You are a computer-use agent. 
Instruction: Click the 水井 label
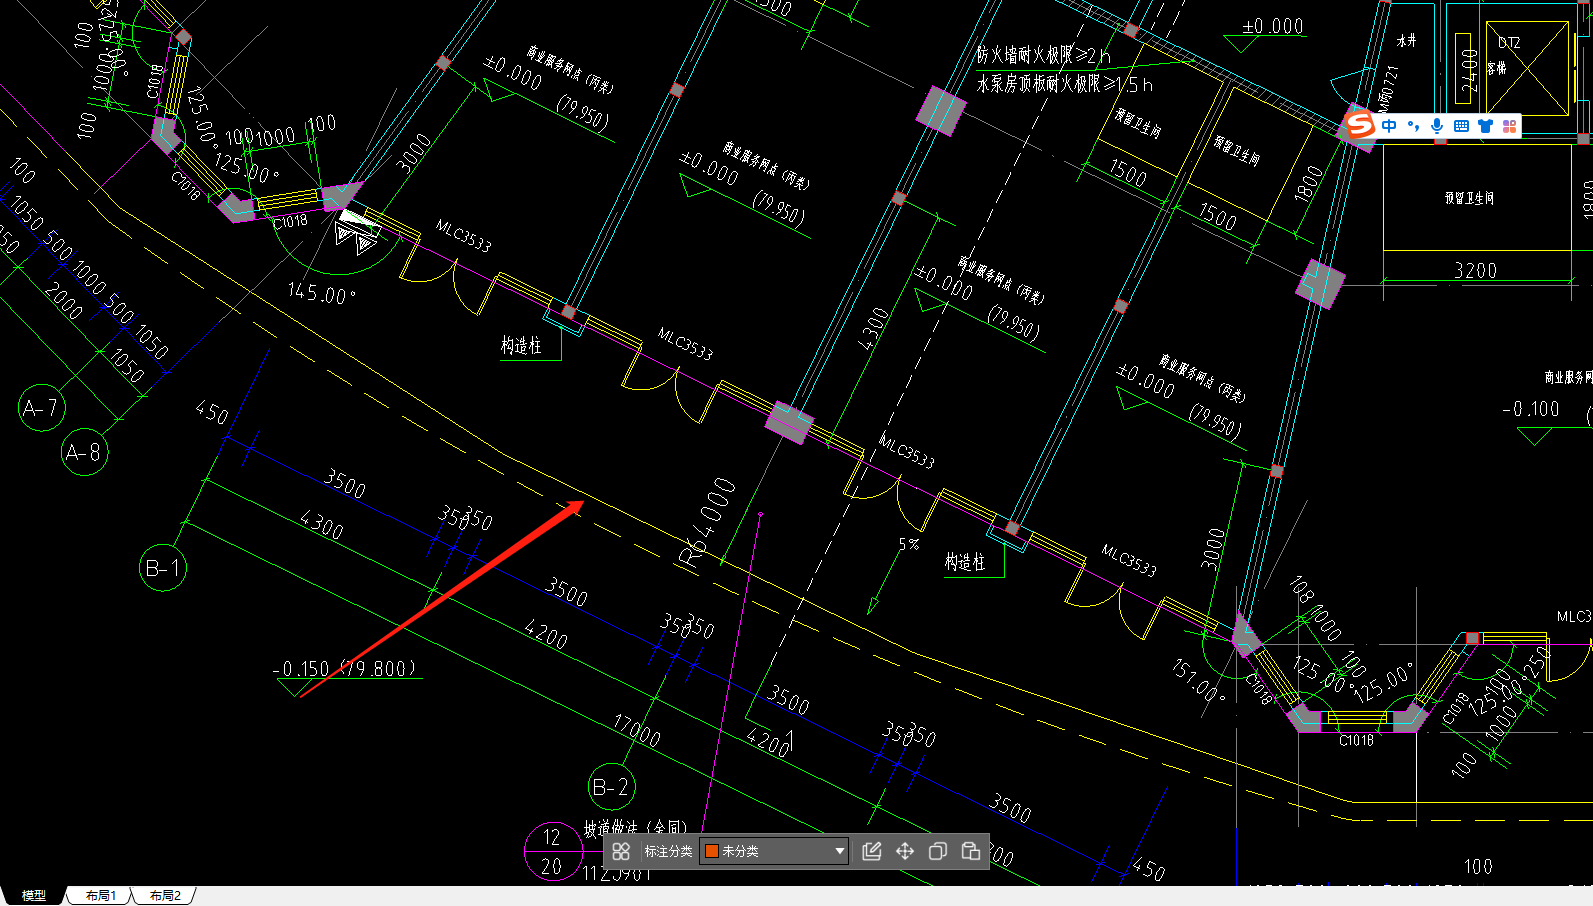click(x=1407, y=41)
